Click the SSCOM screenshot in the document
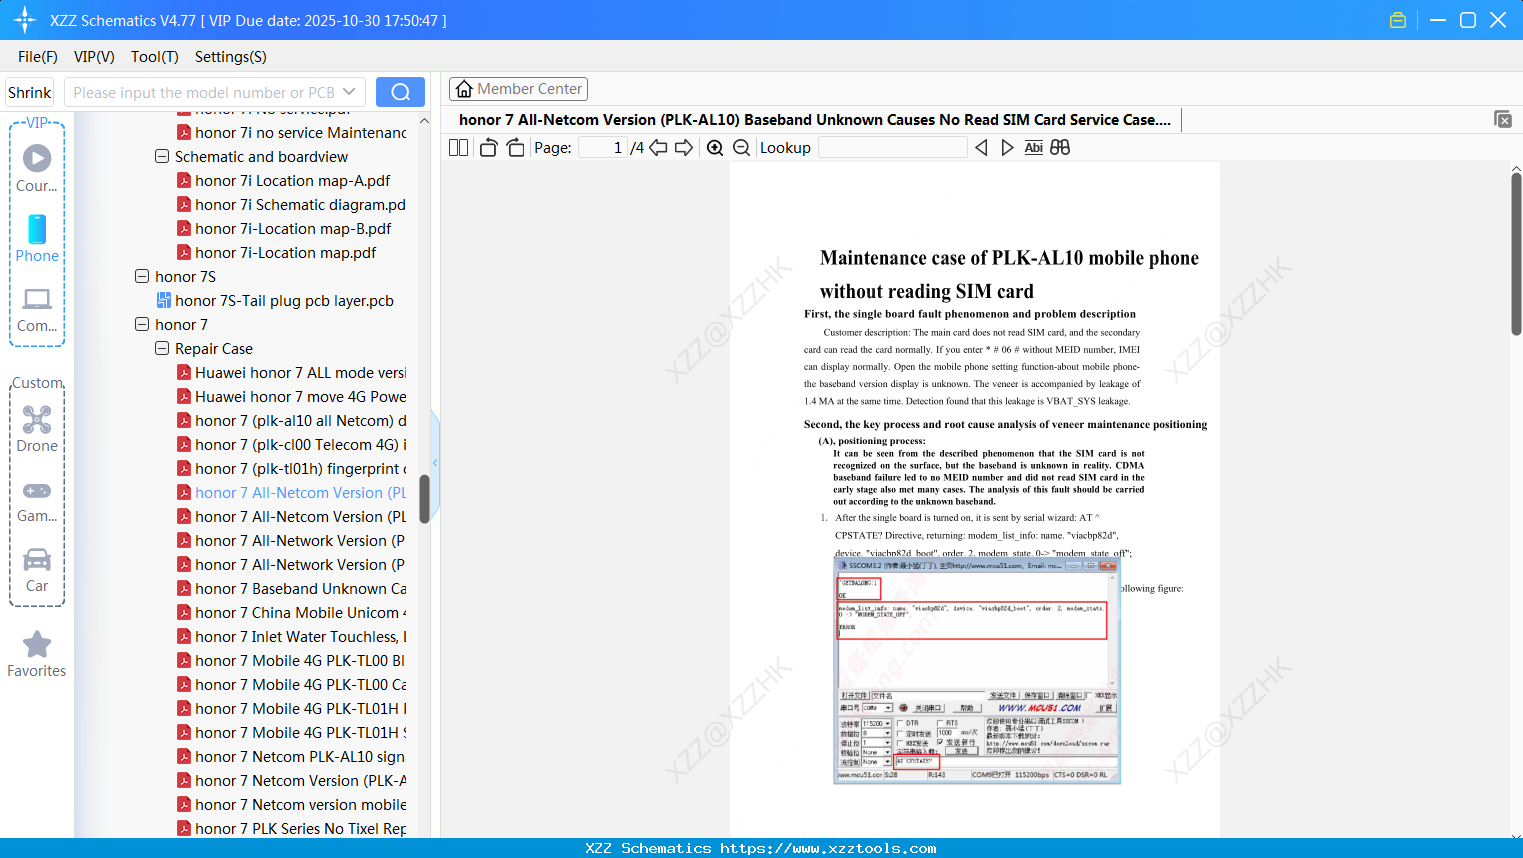This screenshot has width=1523, height=858. point(977,671)
